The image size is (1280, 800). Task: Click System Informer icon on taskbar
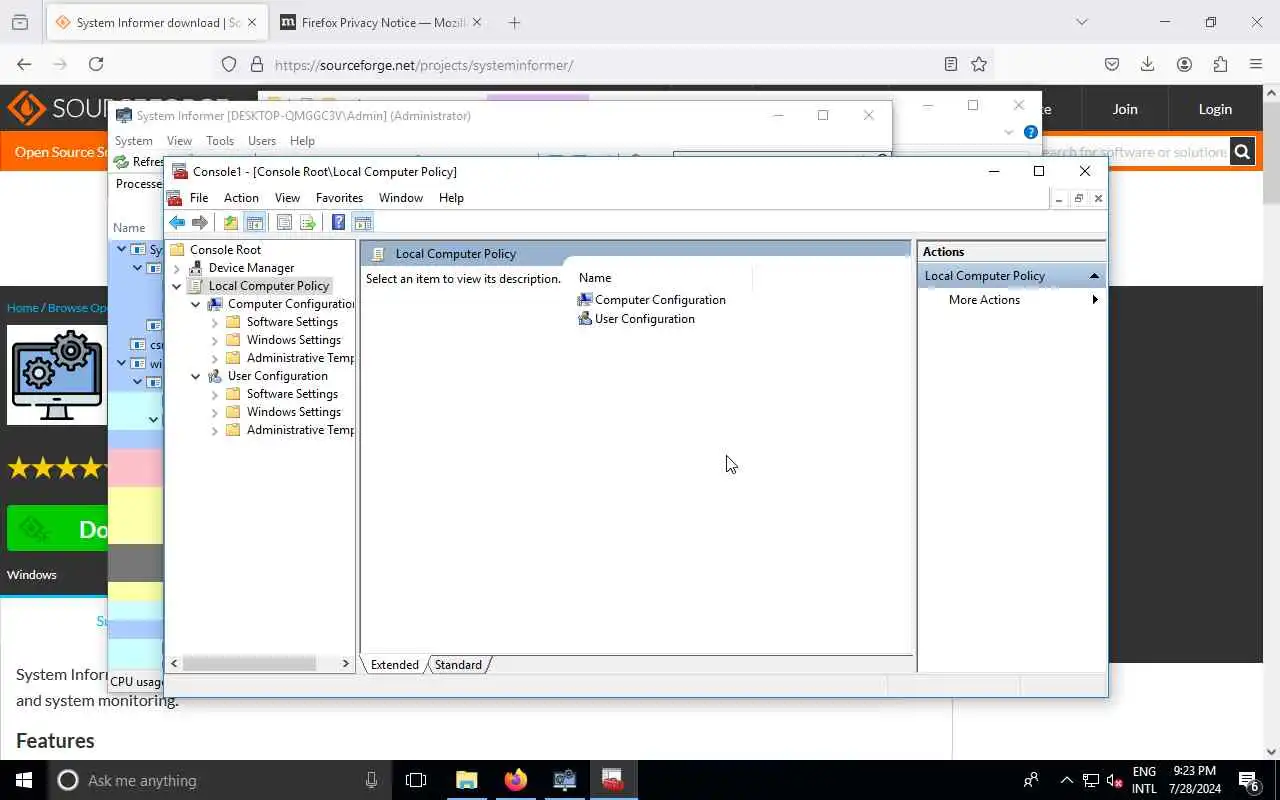(564, 780)
